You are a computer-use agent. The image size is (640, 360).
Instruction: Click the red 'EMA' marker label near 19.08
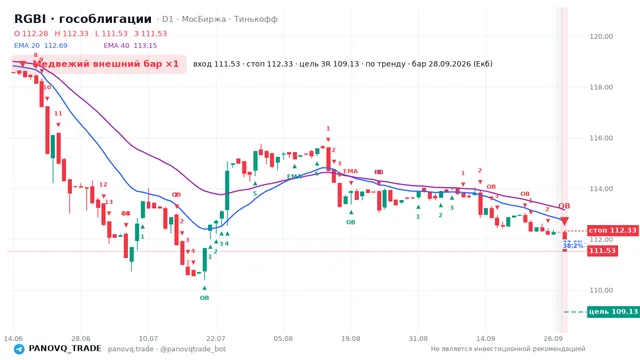(x=351, y=171)
